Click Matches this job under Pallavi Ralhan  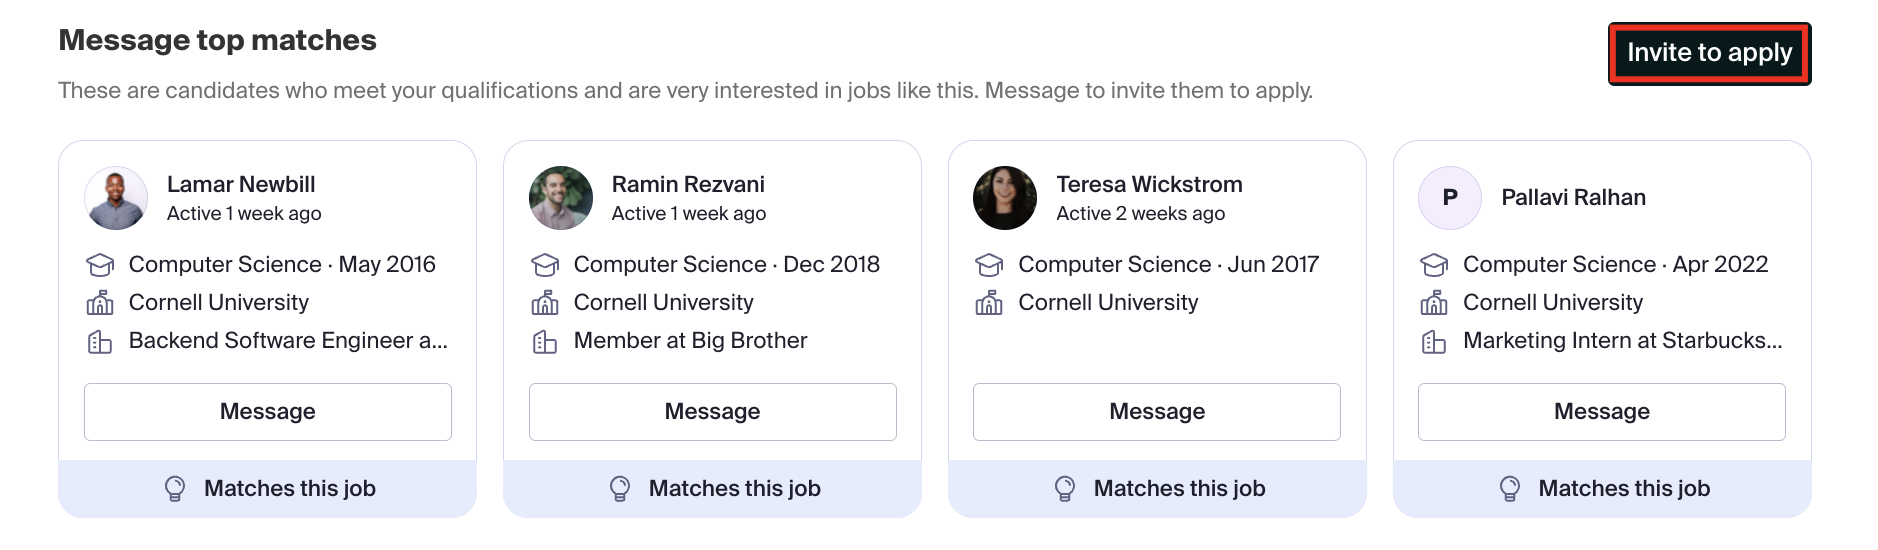tap(1624, 488)
